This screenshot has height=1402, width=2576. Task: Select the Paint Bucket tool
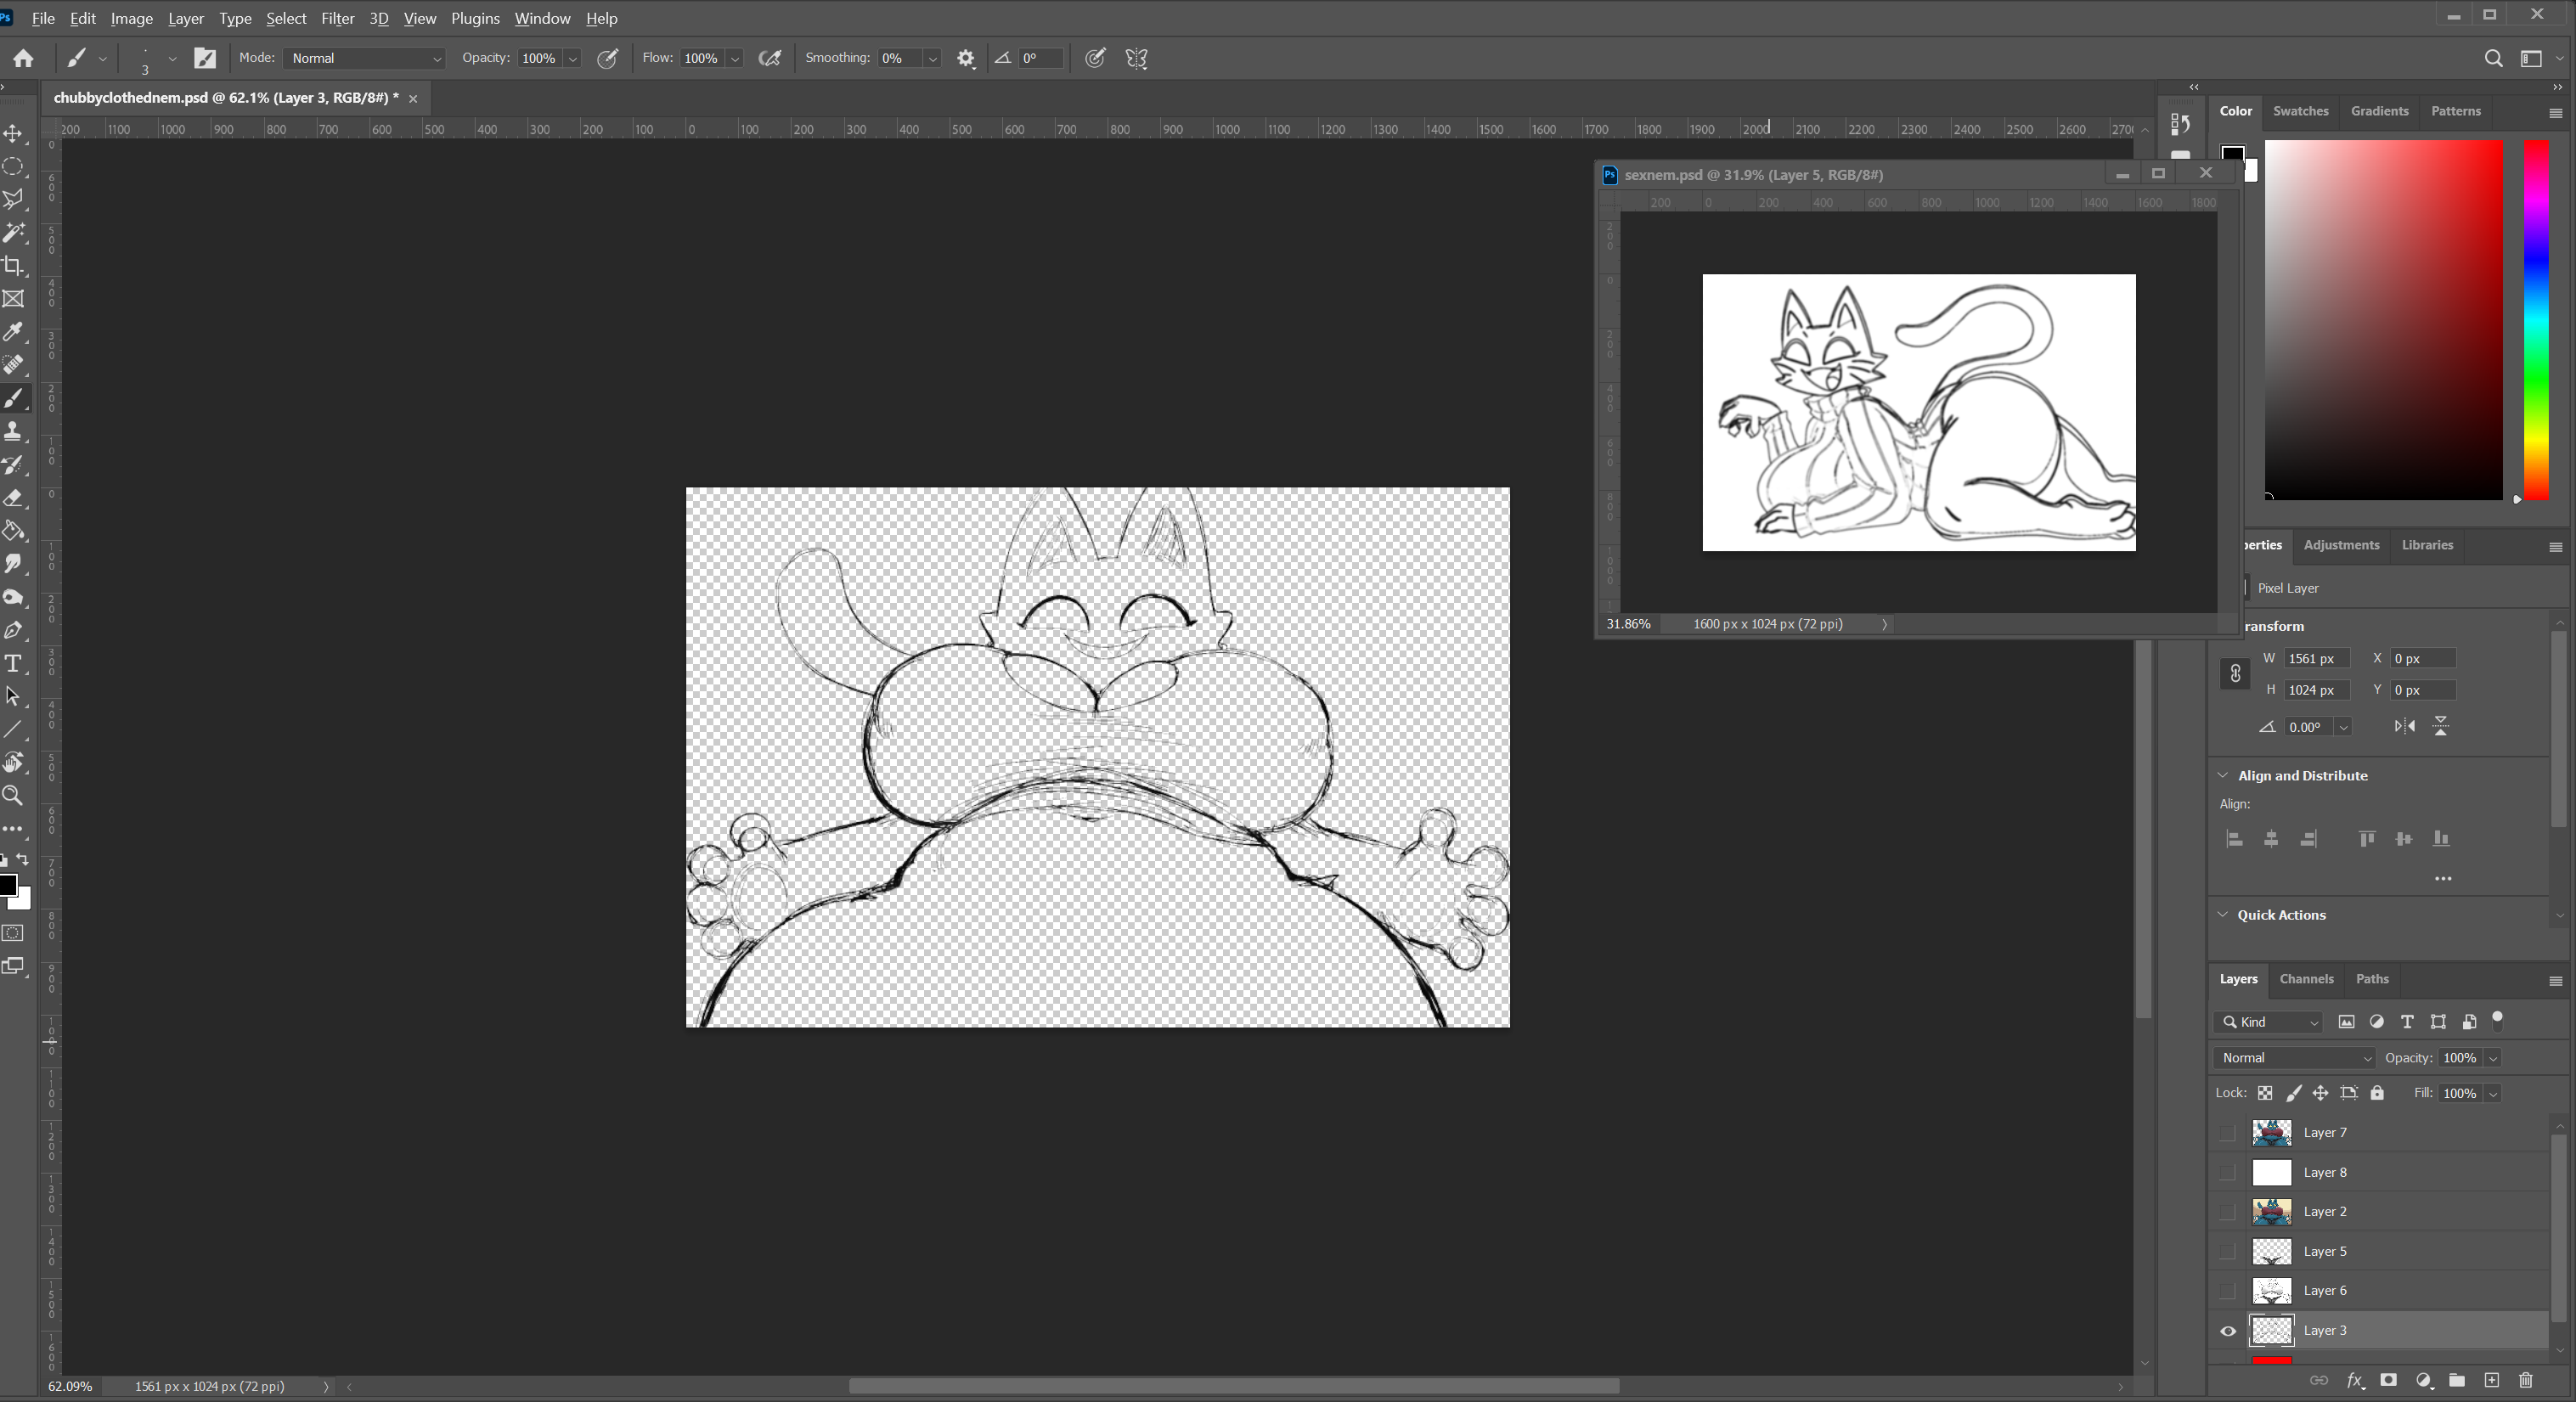(x=14, y=531)
